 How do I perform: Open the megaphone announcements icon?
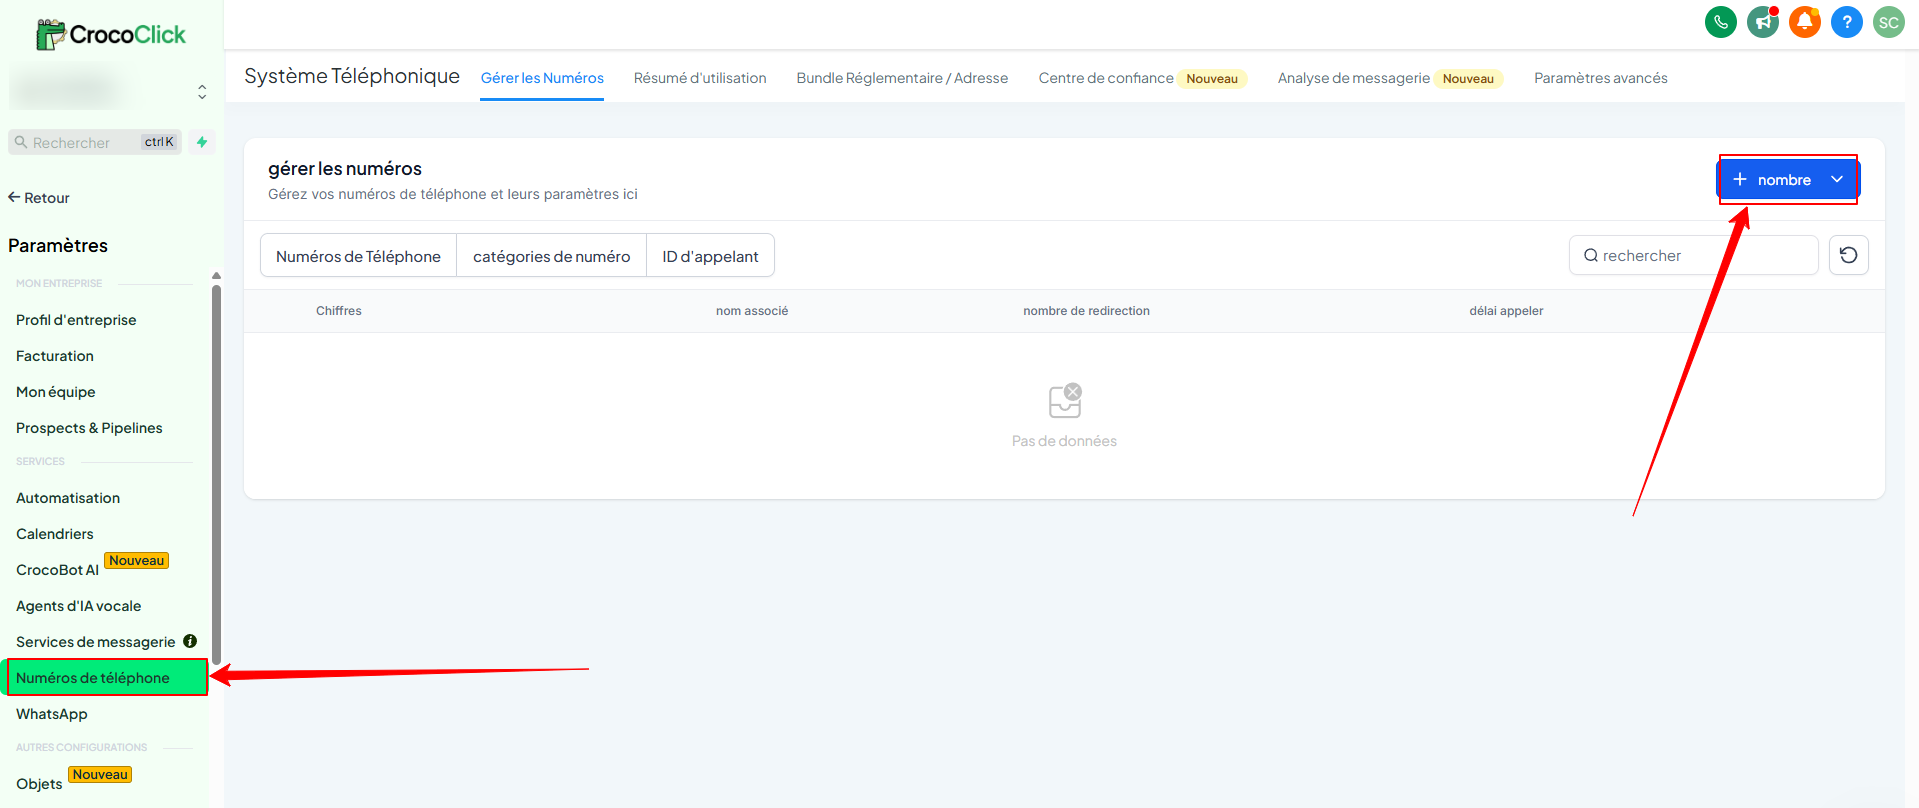[1762, 22]
